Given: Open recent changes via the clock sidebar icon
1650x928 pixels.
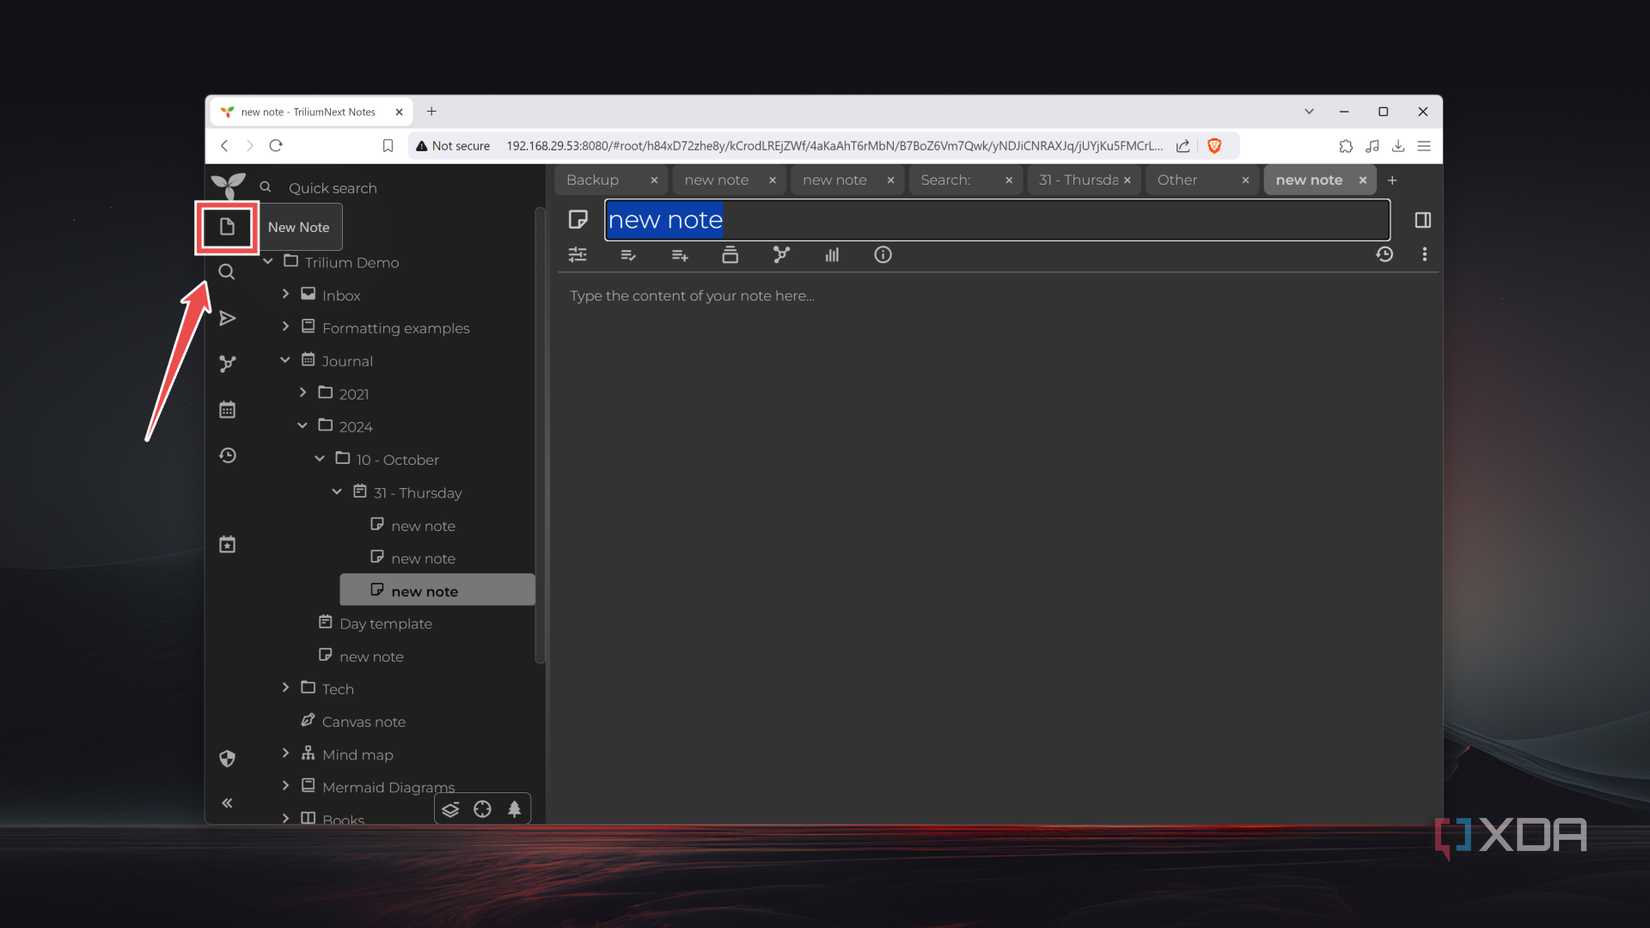Looking at the screenshot, I should pyautogui.click(x=227, y=455).
